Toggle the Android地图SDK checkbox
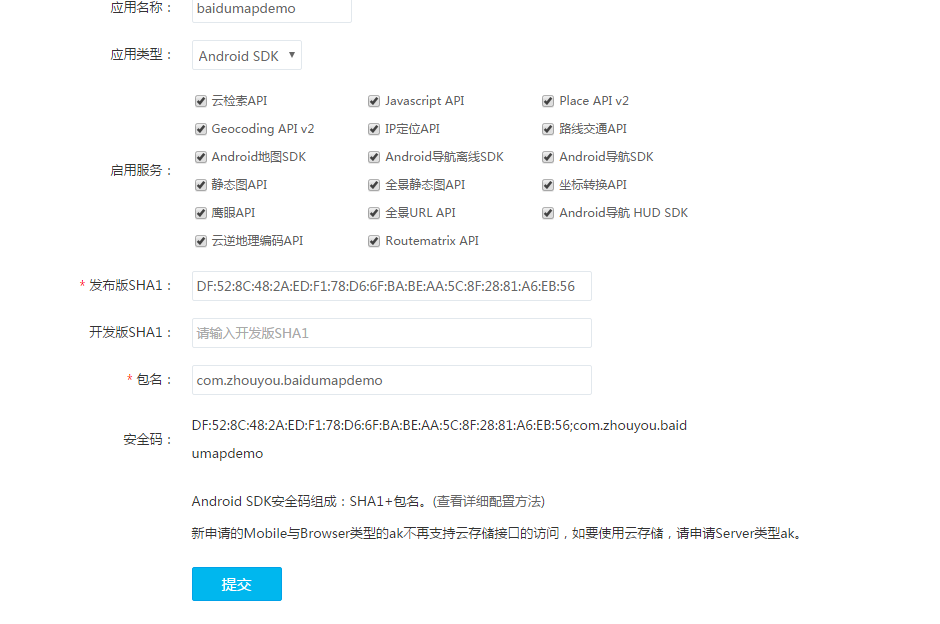This screenshot has width=940, height=624. click(201, 157)
